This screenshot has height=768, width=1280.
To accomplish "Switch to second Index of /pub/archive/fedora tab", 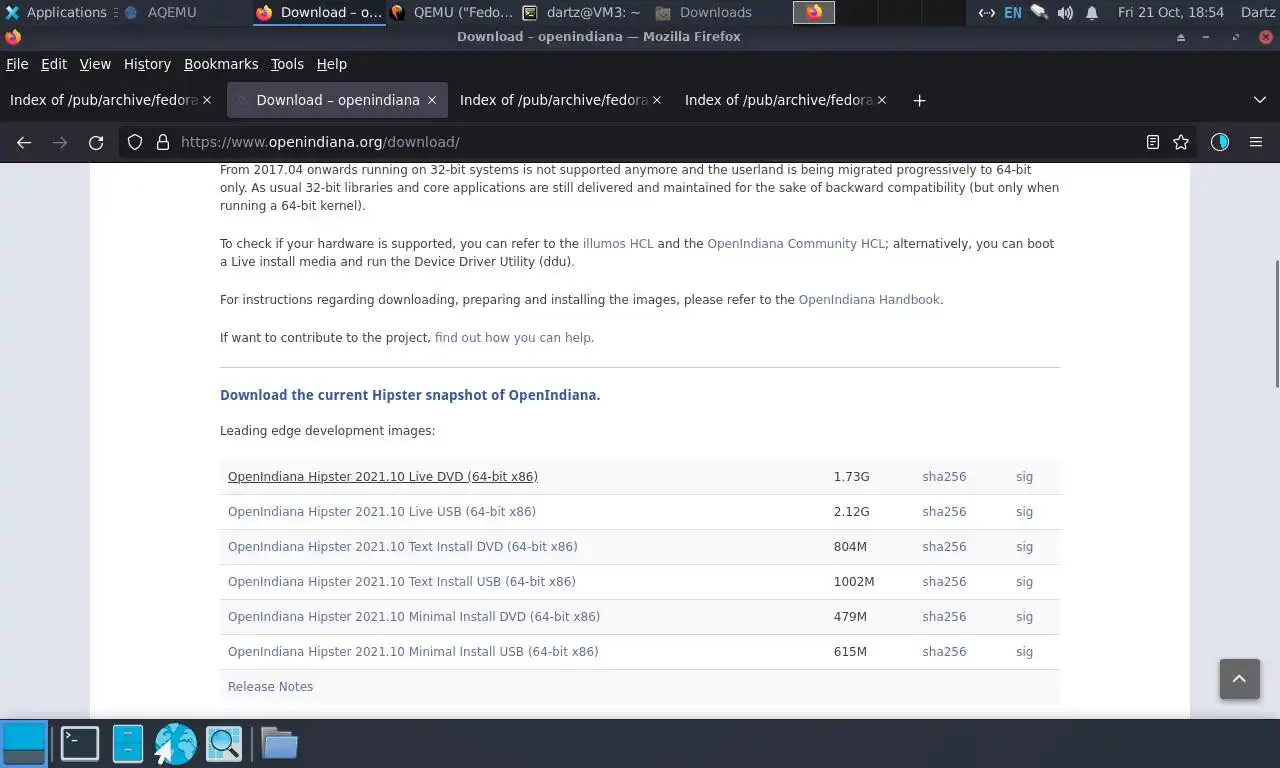I will coord(562,100).
